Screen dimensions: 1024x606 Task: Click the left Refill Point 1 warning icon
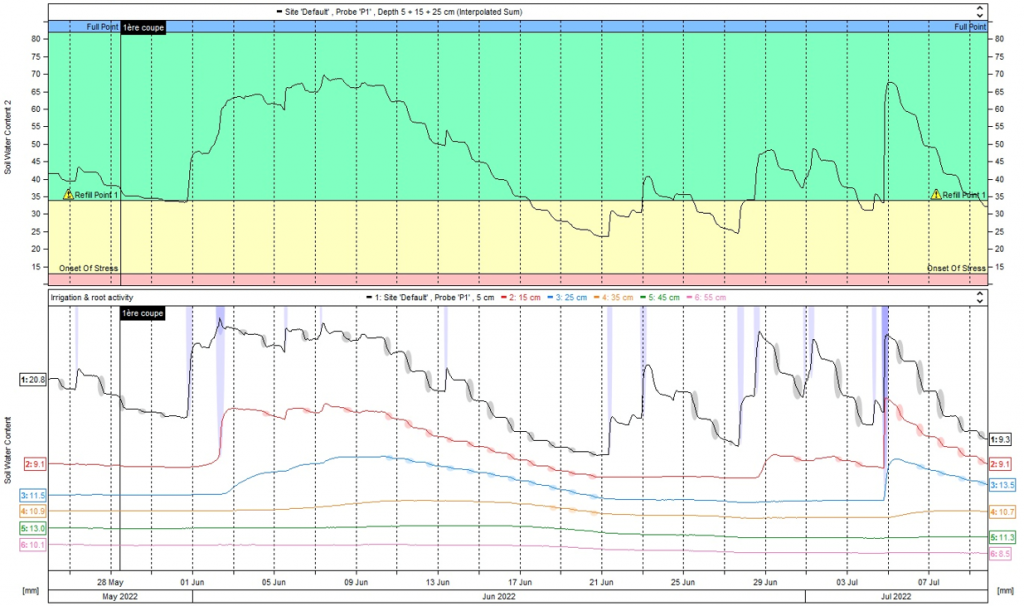[68, 195]
